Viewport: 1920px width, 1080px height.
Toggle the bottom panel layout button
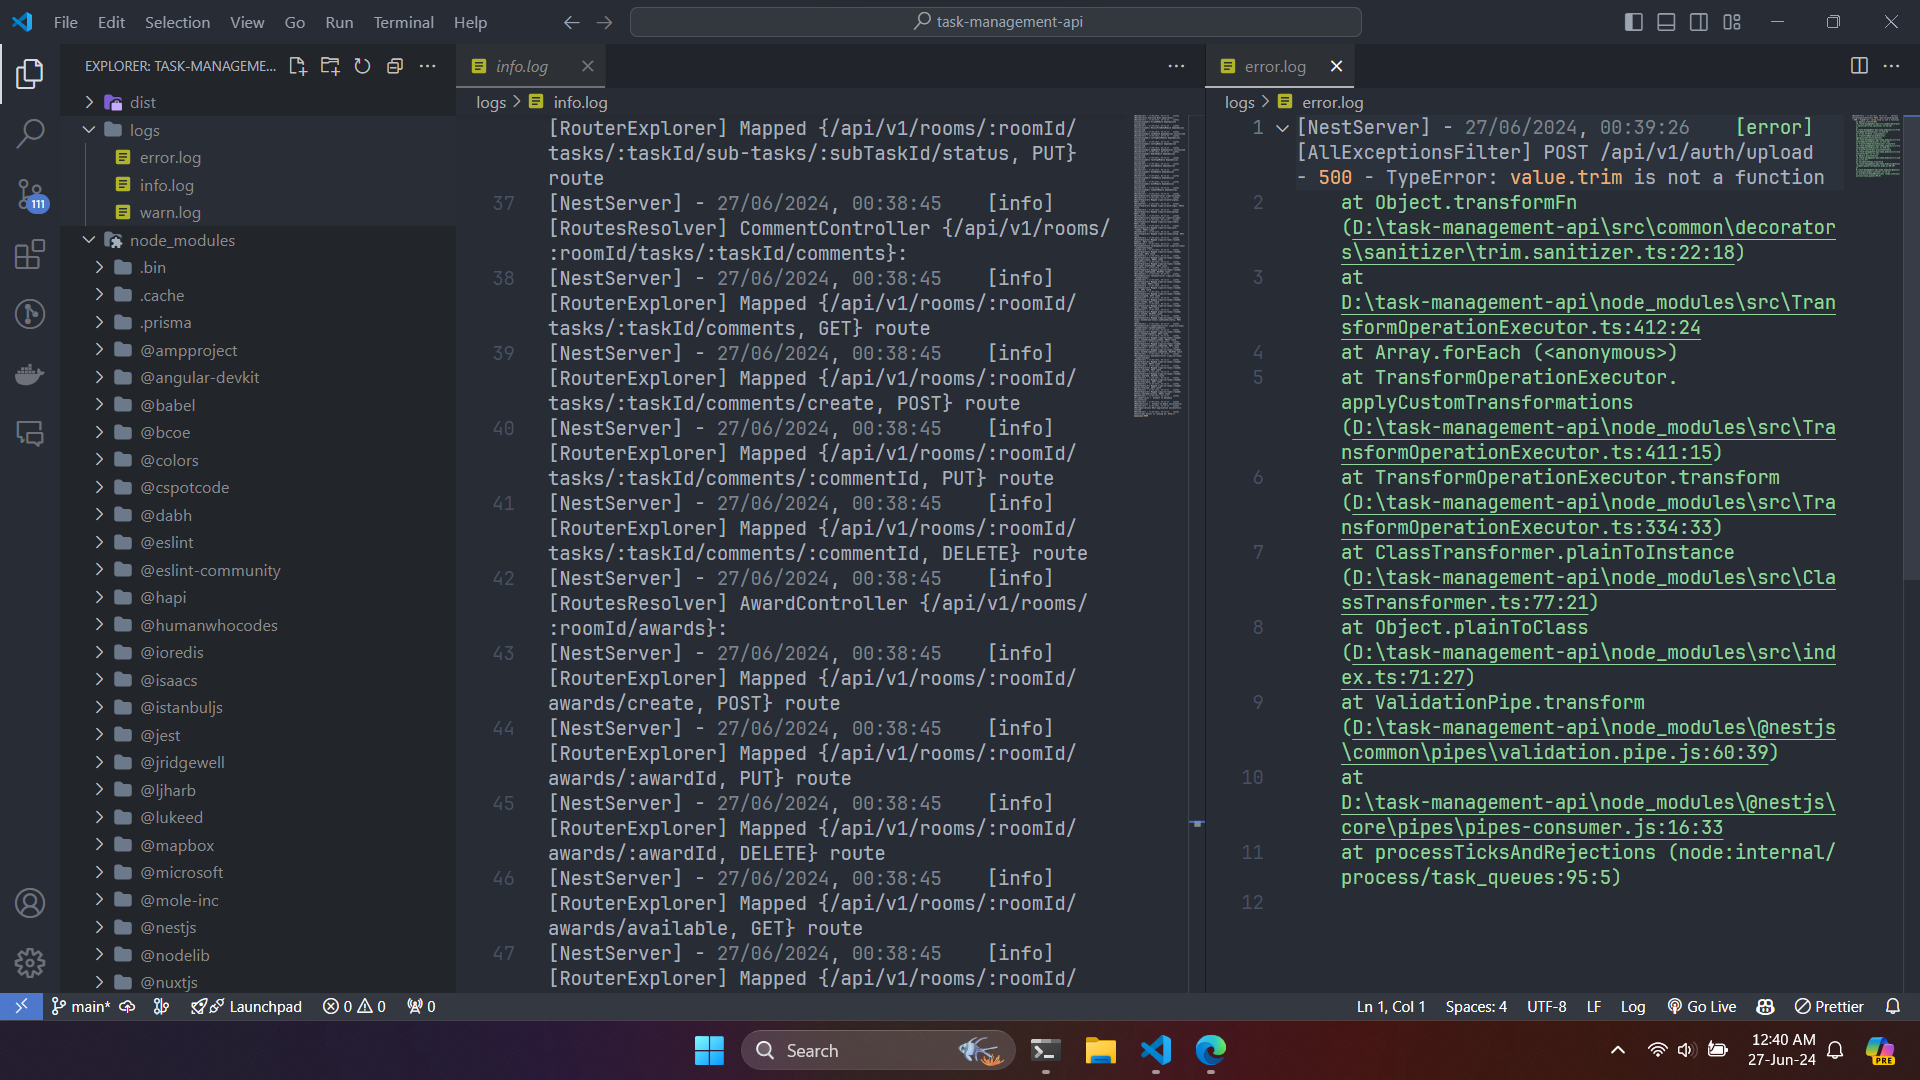(1666, 22)
